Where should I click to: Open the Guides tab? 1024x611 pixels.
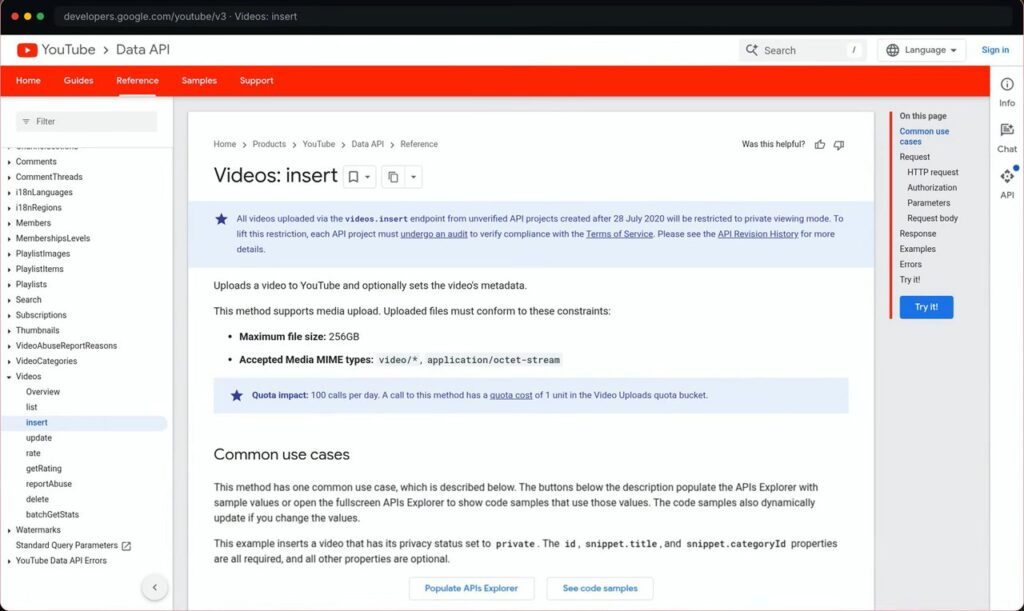click(78, 81)
